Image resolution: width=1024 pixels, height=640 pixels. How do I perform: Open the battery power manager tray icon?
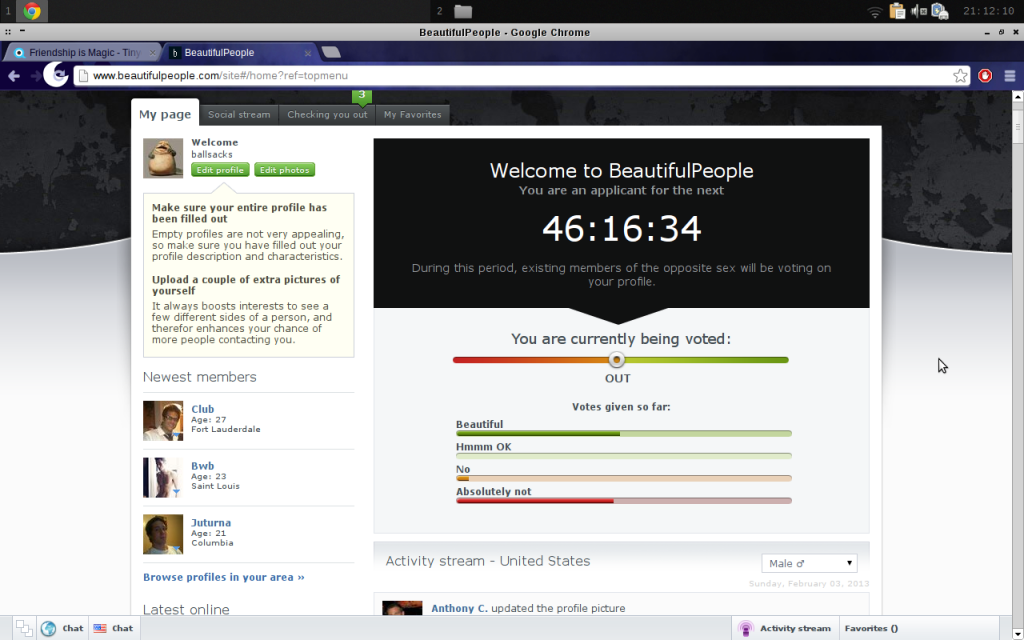[x=940, y=11]
